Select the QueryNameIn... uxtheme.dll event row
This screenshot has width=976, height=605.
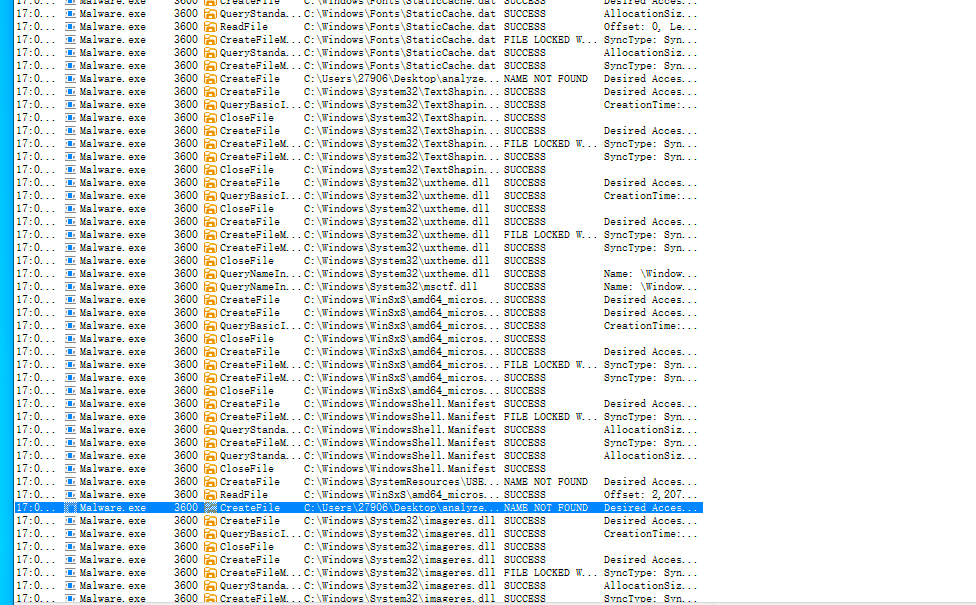(x=359, y=274)
